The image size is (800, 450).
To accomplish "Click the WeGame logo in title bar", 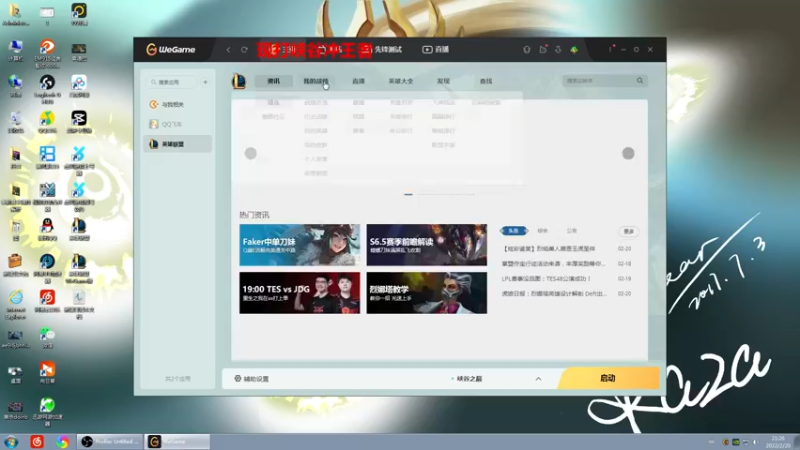I will [171, 49].
